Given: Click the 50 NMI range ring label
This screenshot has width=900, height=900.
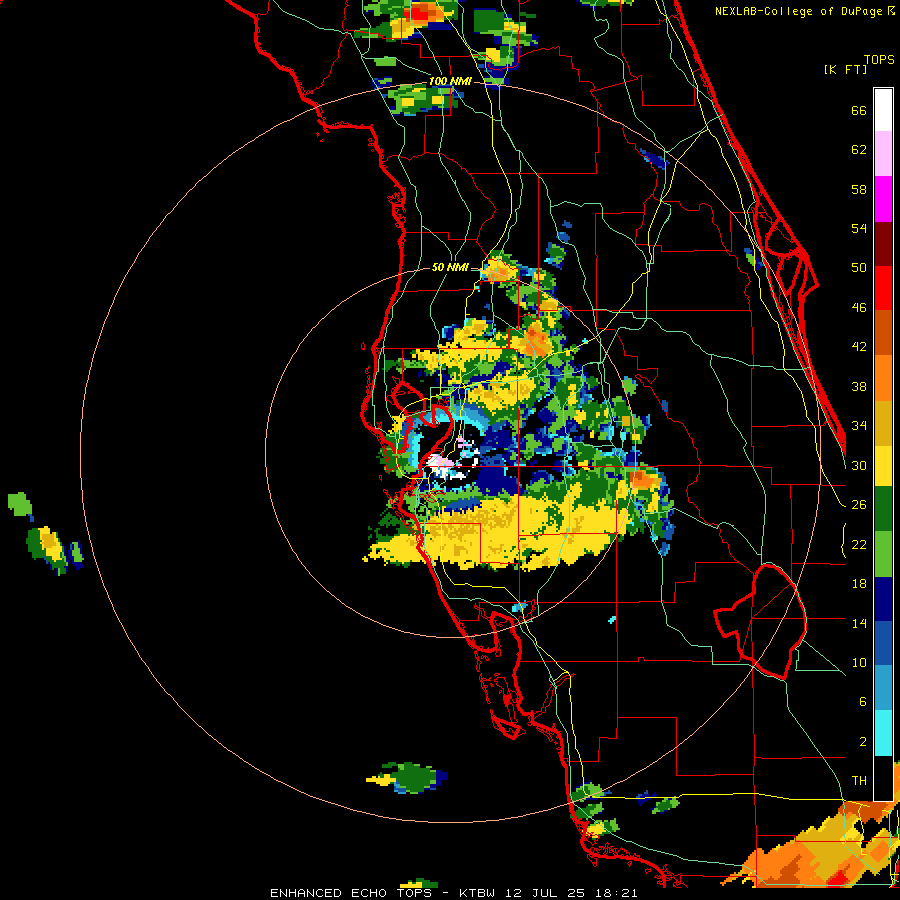Looking at the screenshot, I should coord(450,267).
